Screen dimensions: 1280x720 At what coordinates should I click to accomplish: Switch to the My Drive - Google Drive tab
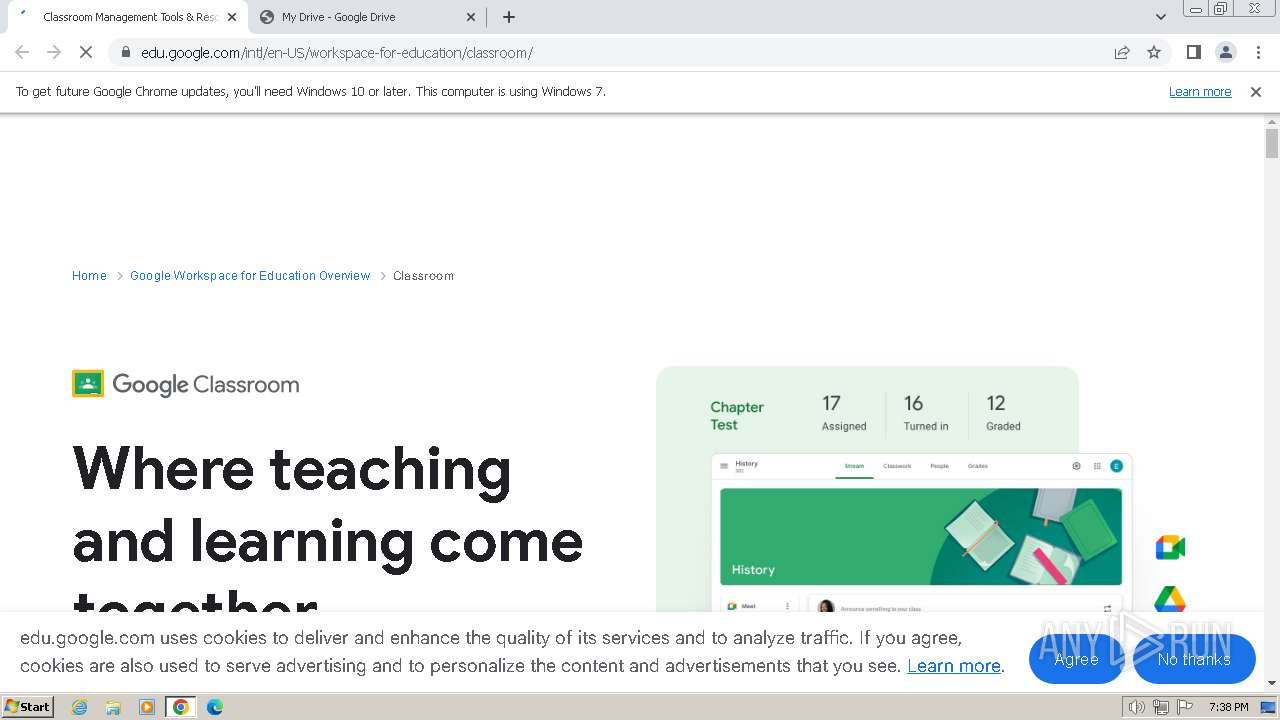click(x=366, y=17)
